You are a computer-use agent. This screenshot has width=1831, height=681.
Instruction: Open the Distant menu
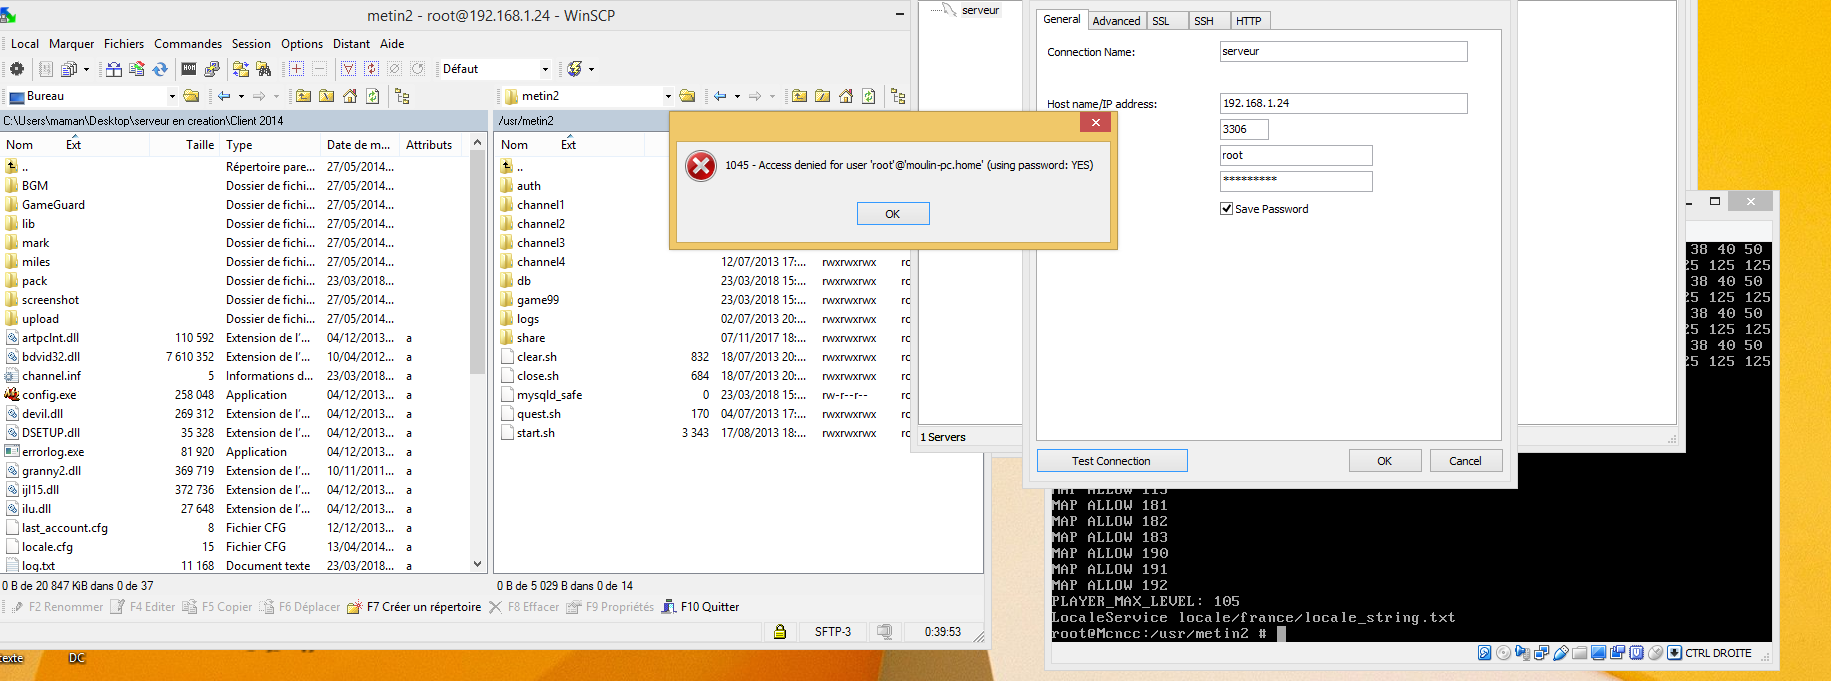(351, 43)
